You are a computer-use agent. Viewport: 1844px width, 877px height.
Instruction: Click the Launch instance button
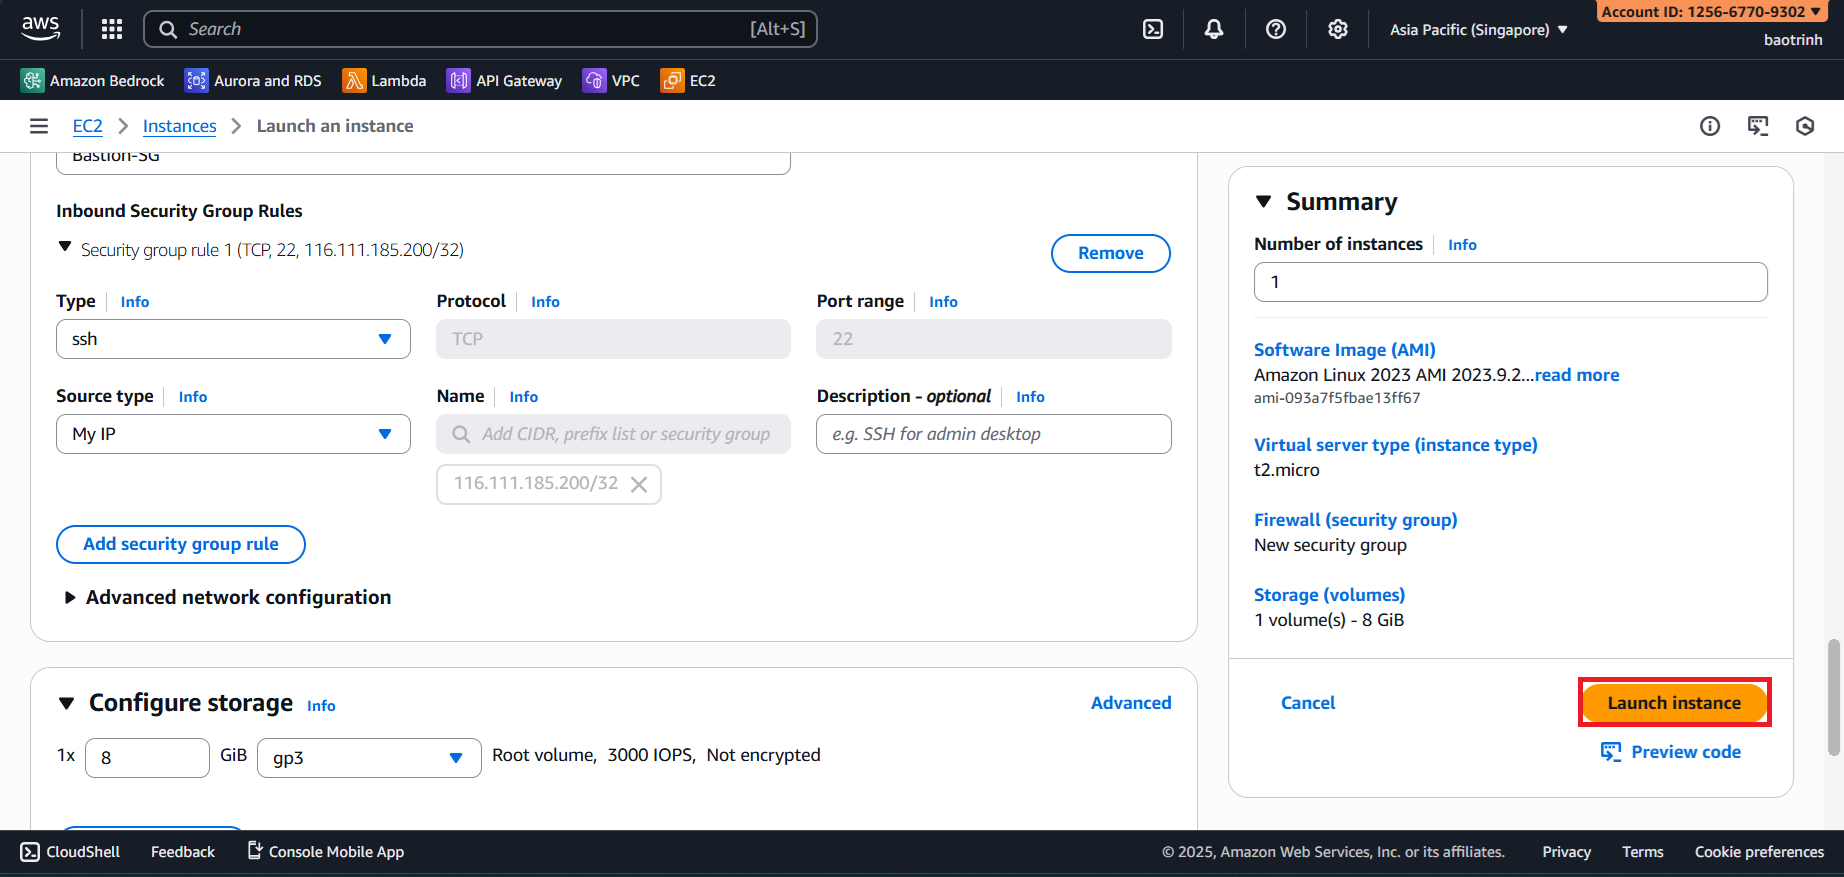(x=1674, y=703)
